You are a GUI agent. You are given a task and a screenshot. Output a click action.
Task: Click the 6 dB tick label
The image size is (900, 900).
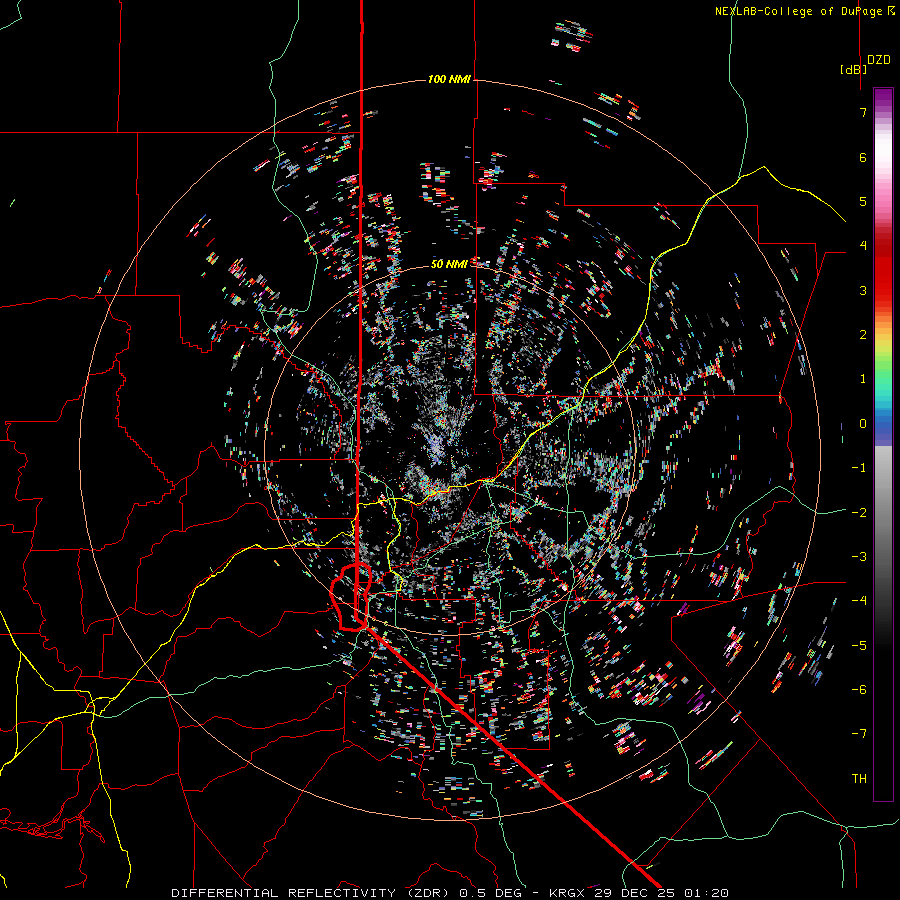coord(863,157)
